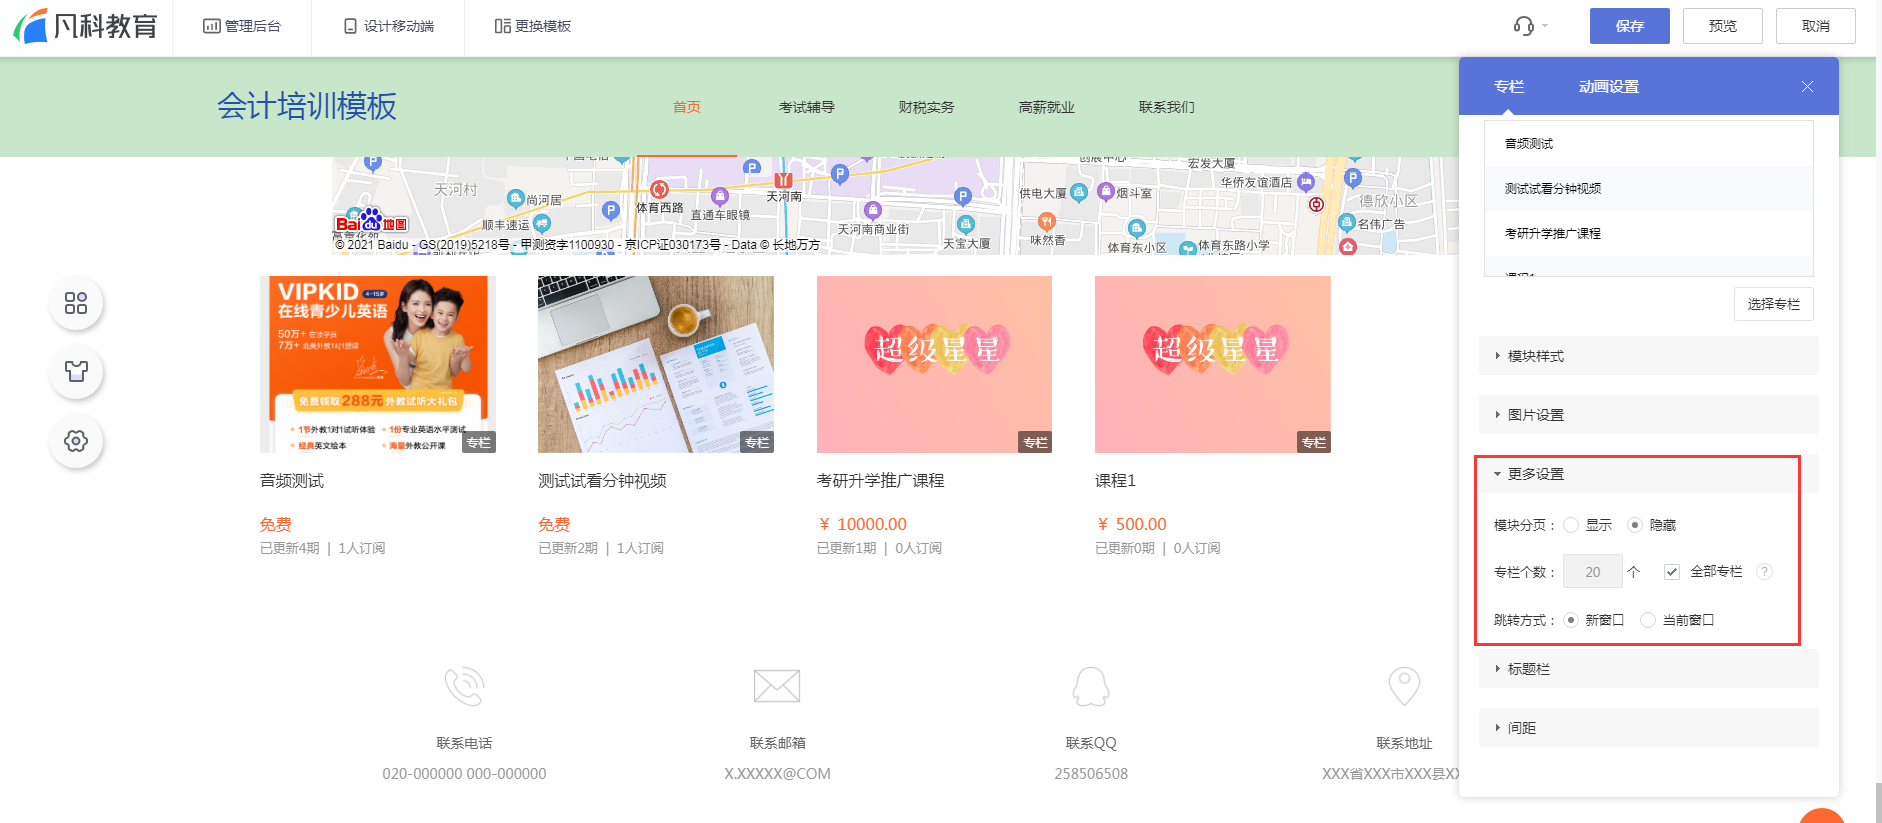Expand the 模块样式 section
Viewport: 1882px width, 823px height.
click(1649, 356)
